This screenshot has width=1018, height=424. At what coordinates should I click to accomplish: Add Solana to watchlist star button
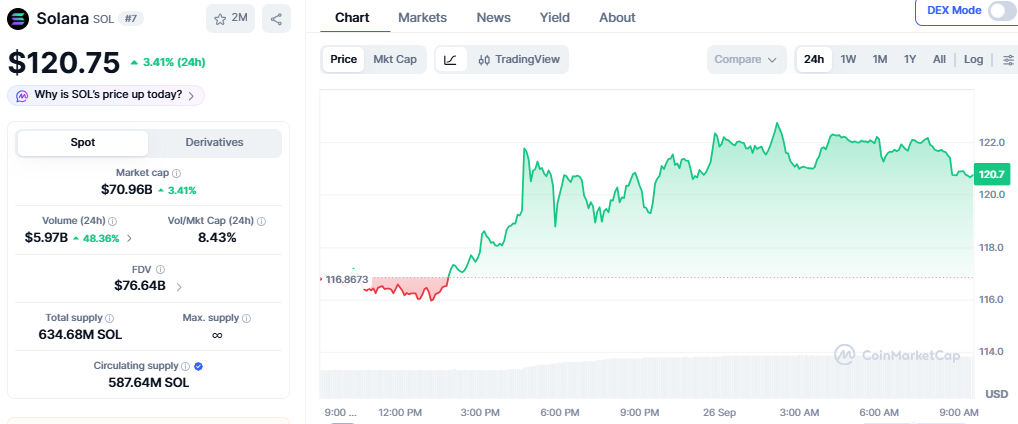point(230,18)
